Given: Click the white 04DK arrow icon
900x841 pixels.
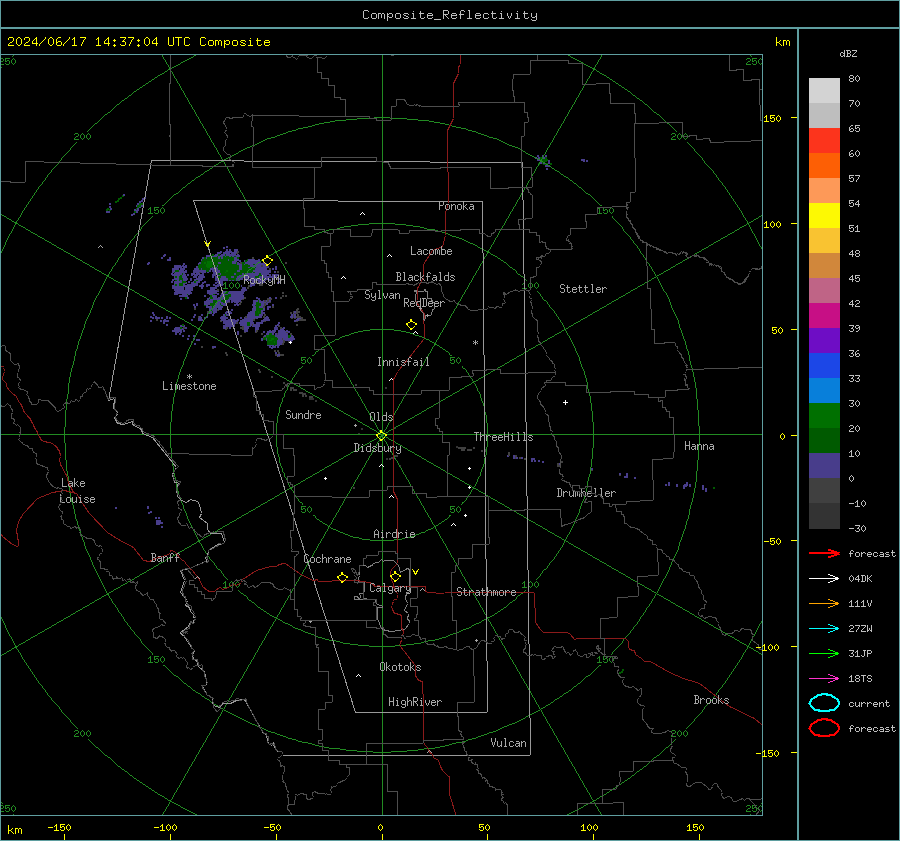Looking at the screenshot, I should 824,579.
